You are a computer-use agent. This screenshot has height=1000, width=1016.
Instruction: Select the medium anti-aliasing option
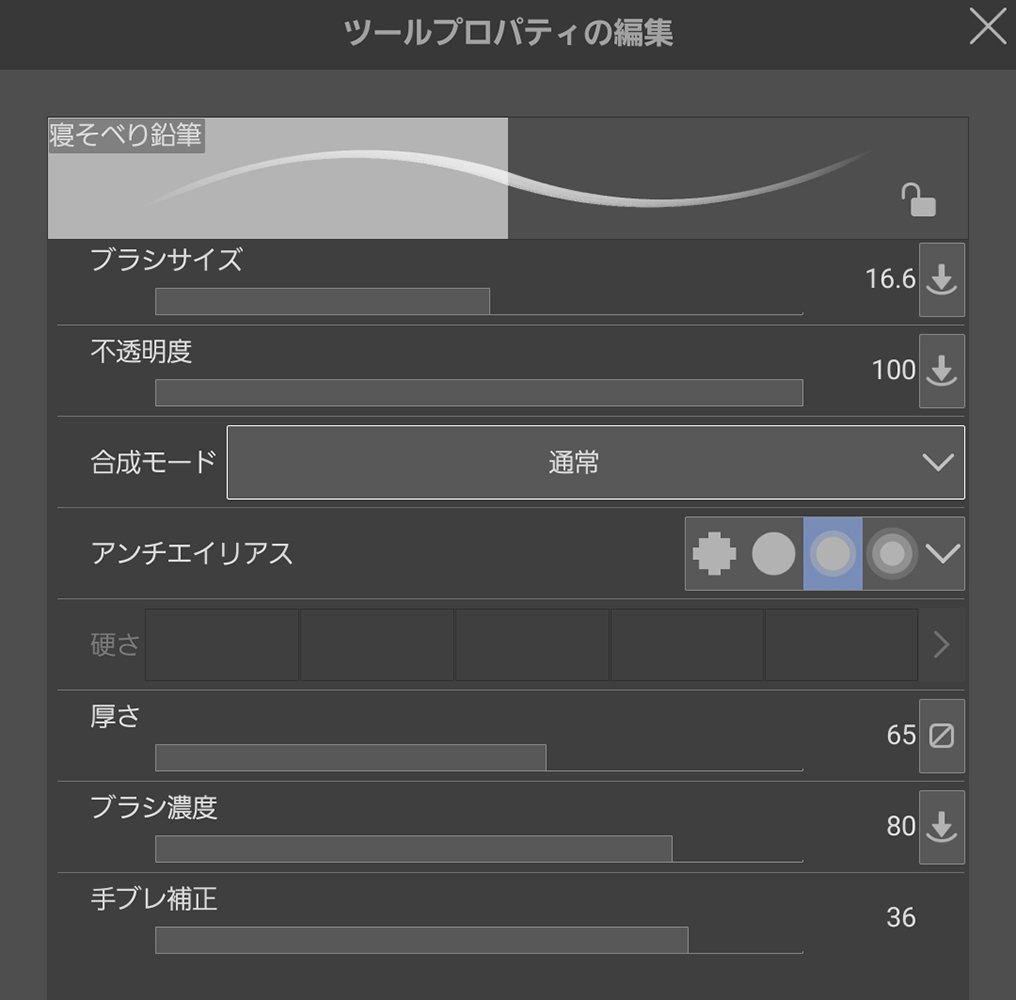click(x=833, y=554)
